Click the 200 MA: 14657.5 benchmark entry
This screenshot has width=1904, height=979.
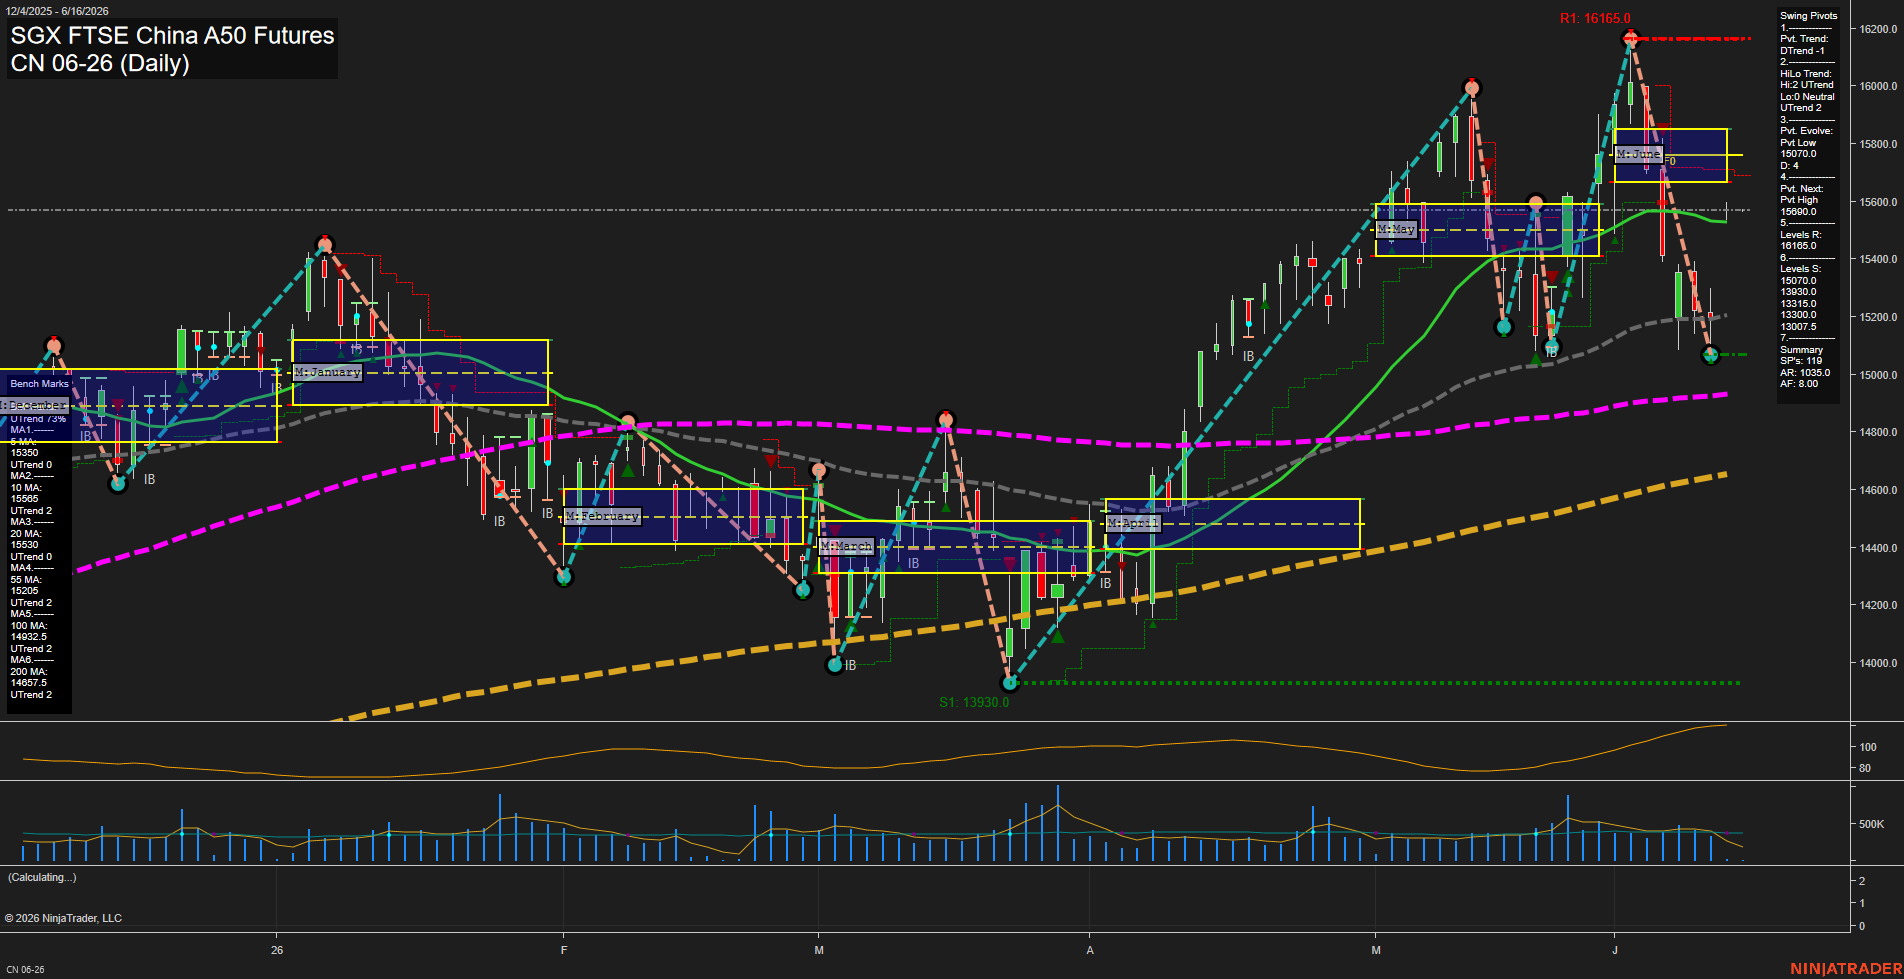[x=29, y=677]
